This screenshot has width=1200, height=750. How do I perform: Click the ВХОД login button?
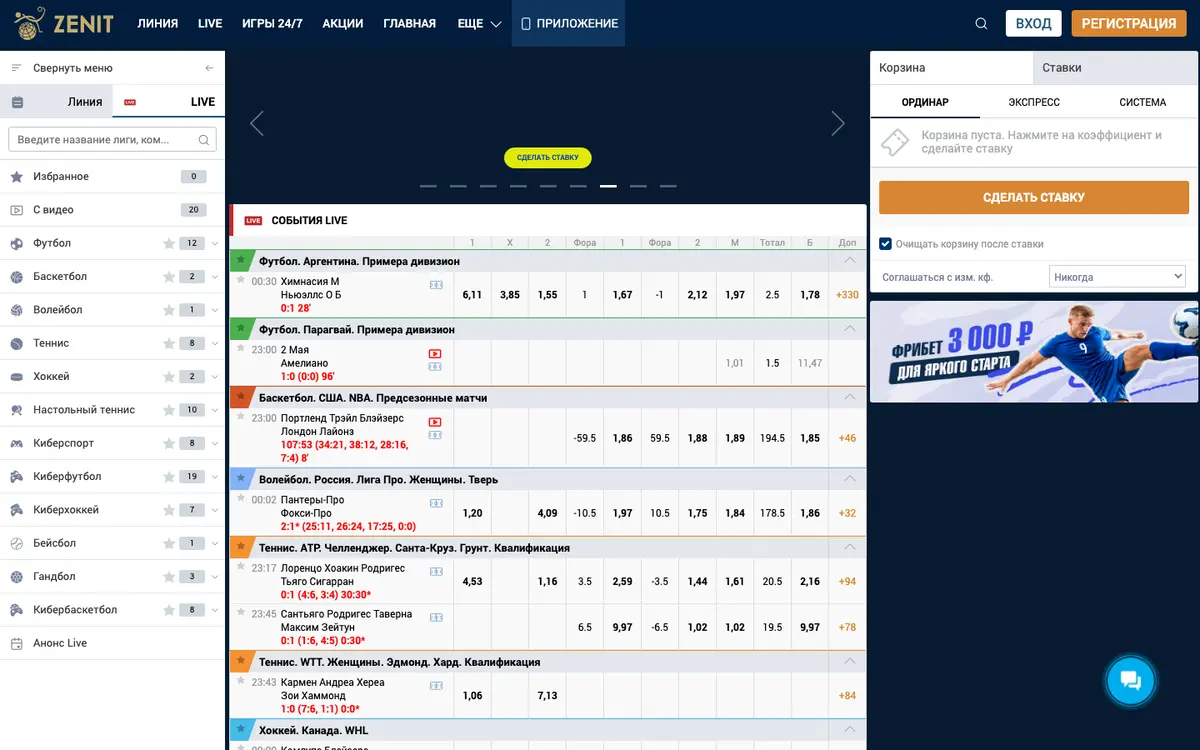click(x=1033, y=23)
